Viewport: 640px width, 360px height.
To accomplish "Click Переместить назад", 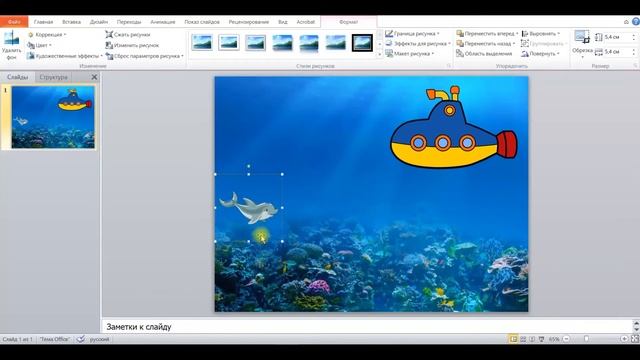I will click(x=486, y=43).
